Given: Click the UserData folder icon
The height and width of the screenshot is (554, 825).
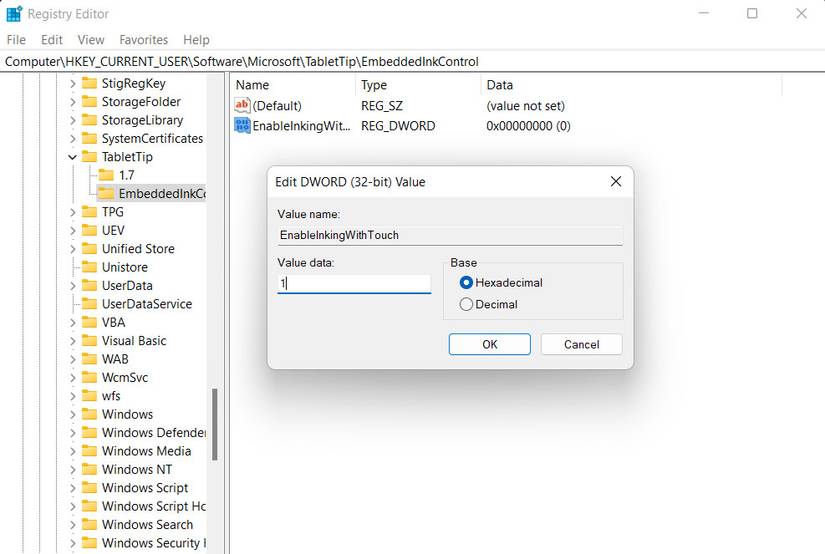Looking at the screenshot, I should tap(90, 286).
